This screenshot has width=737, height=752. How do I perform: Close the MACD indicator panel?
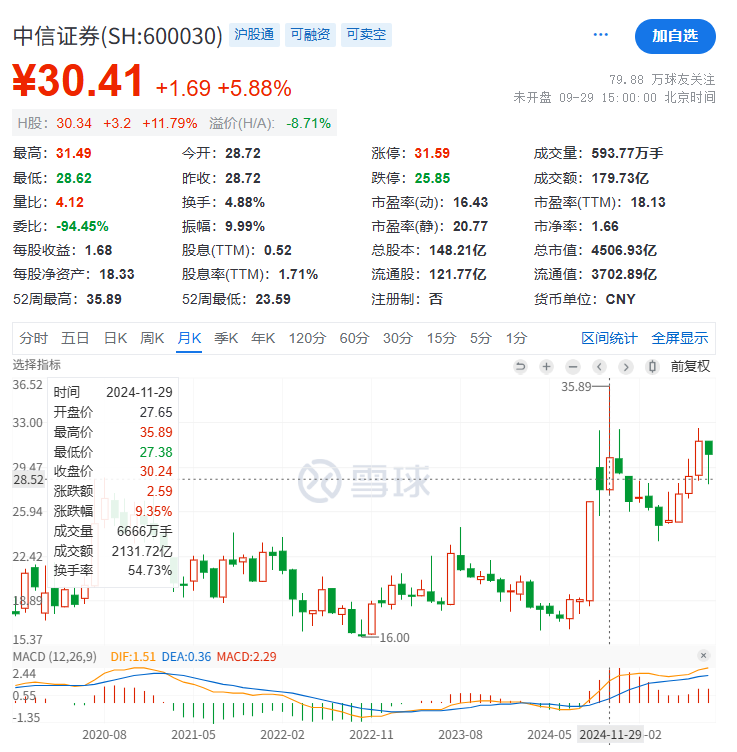coord(703,656)
